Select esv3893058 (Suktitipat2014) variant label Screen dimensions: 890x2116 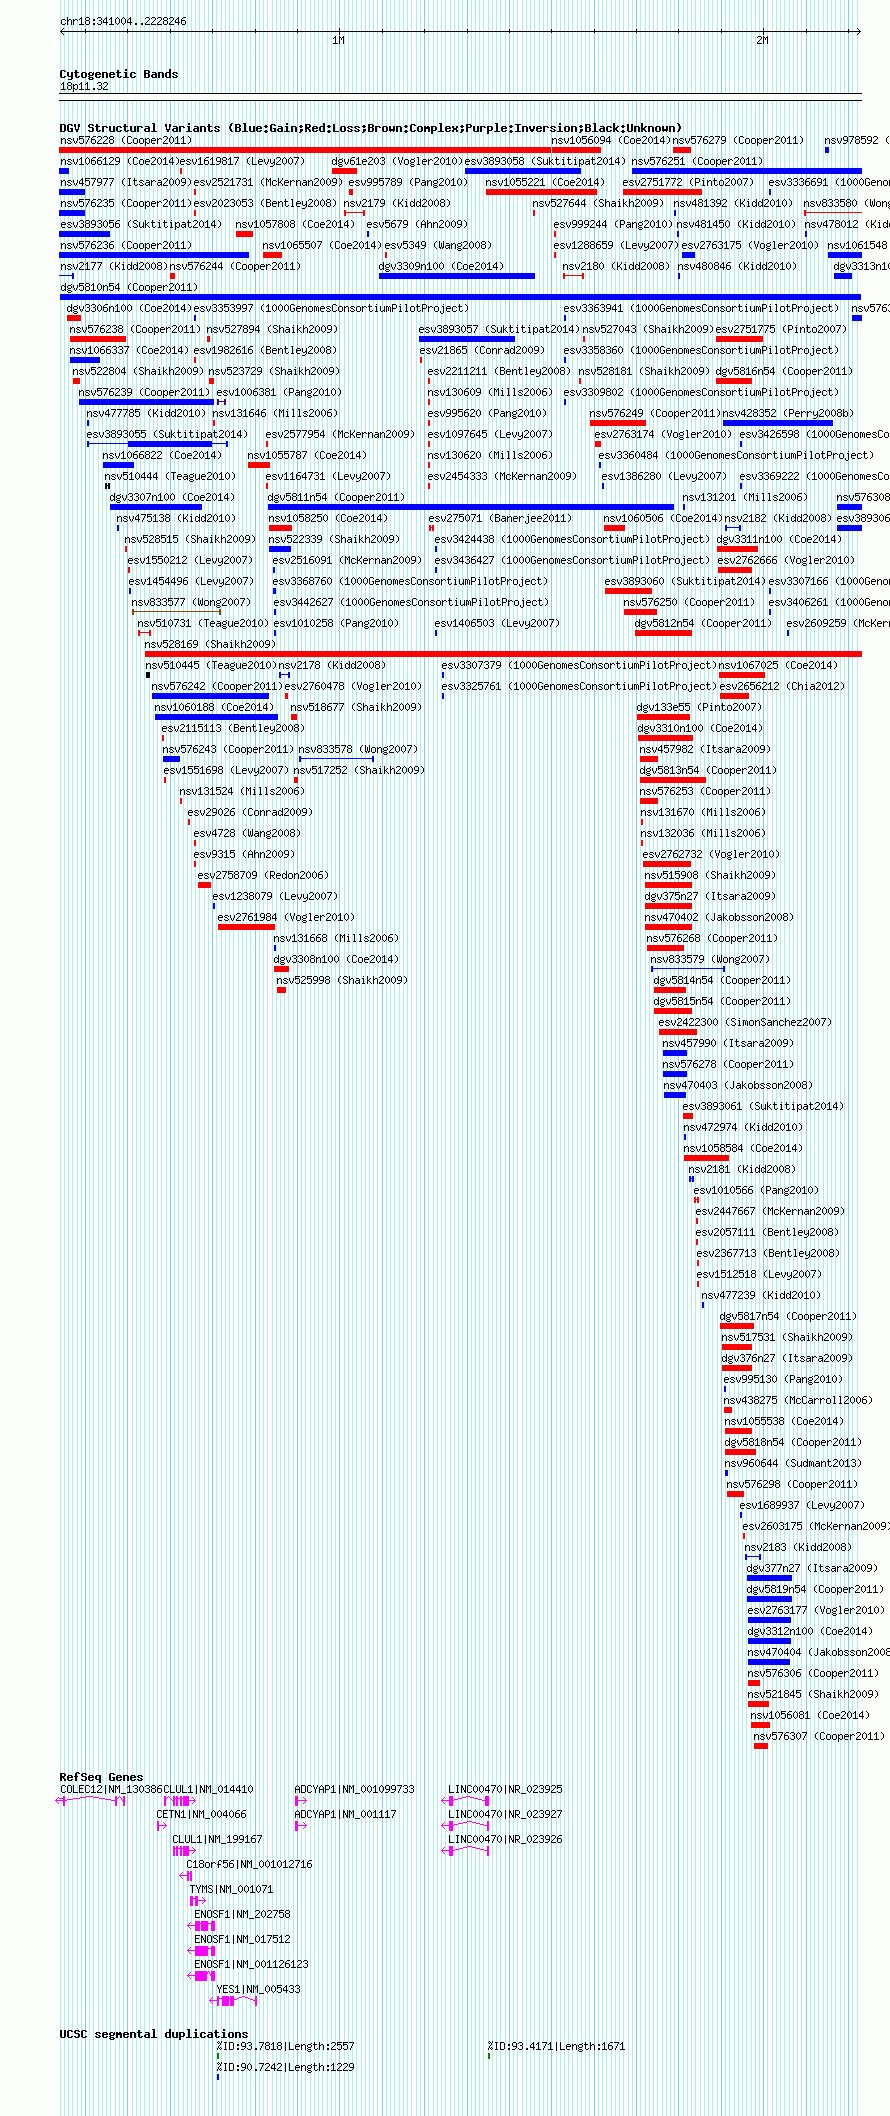545,161
